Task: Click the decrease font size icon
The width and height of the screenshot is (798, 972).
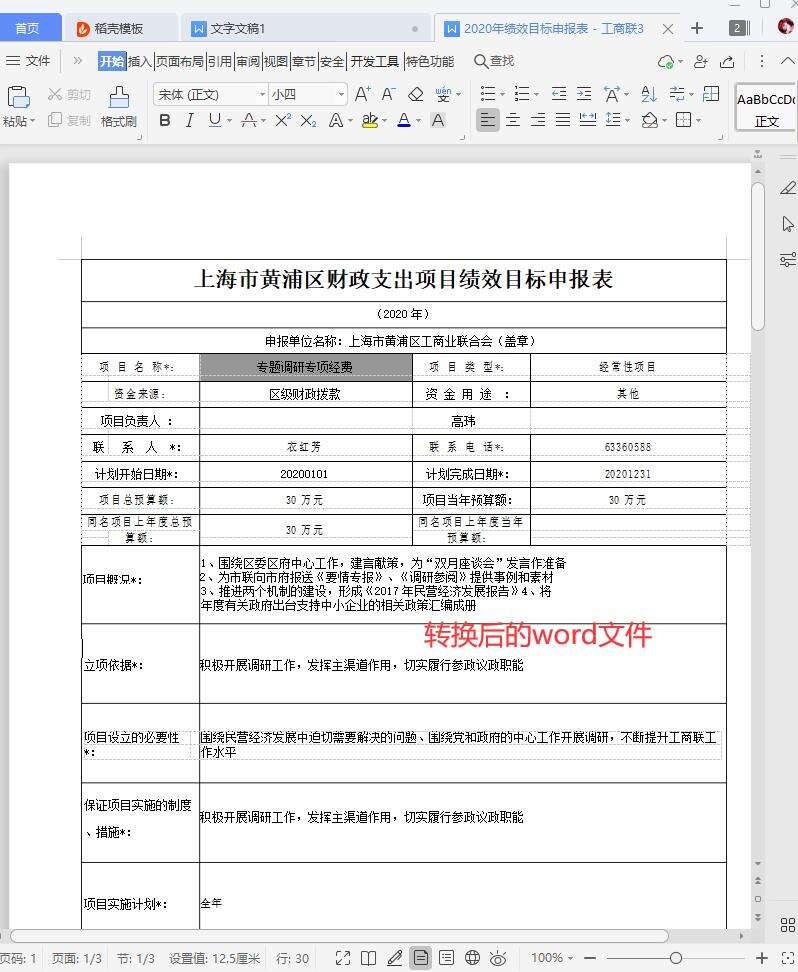Action: [389, 94]
